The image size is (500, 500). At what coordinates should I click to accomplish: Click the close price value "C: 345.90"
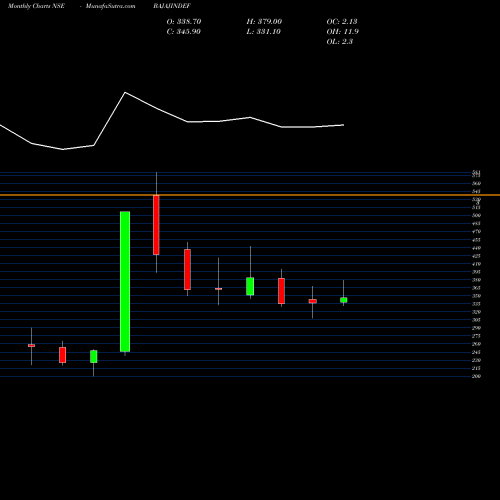184,32
